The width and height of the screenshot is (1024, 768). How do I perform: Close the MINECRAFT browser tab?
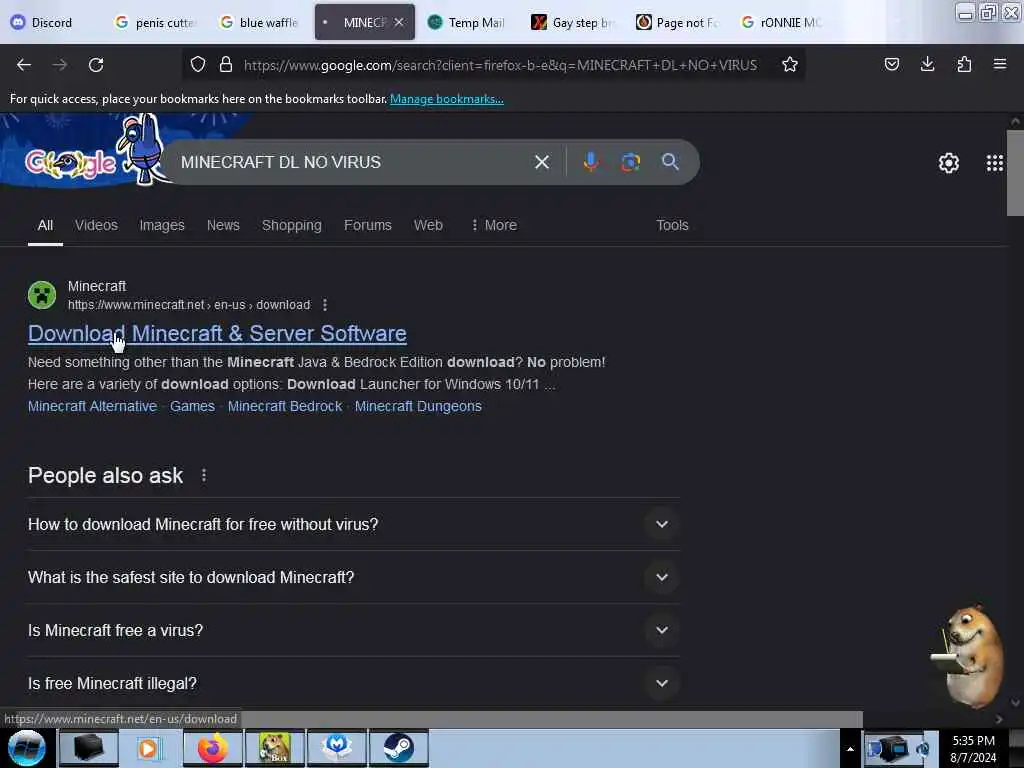399,22
